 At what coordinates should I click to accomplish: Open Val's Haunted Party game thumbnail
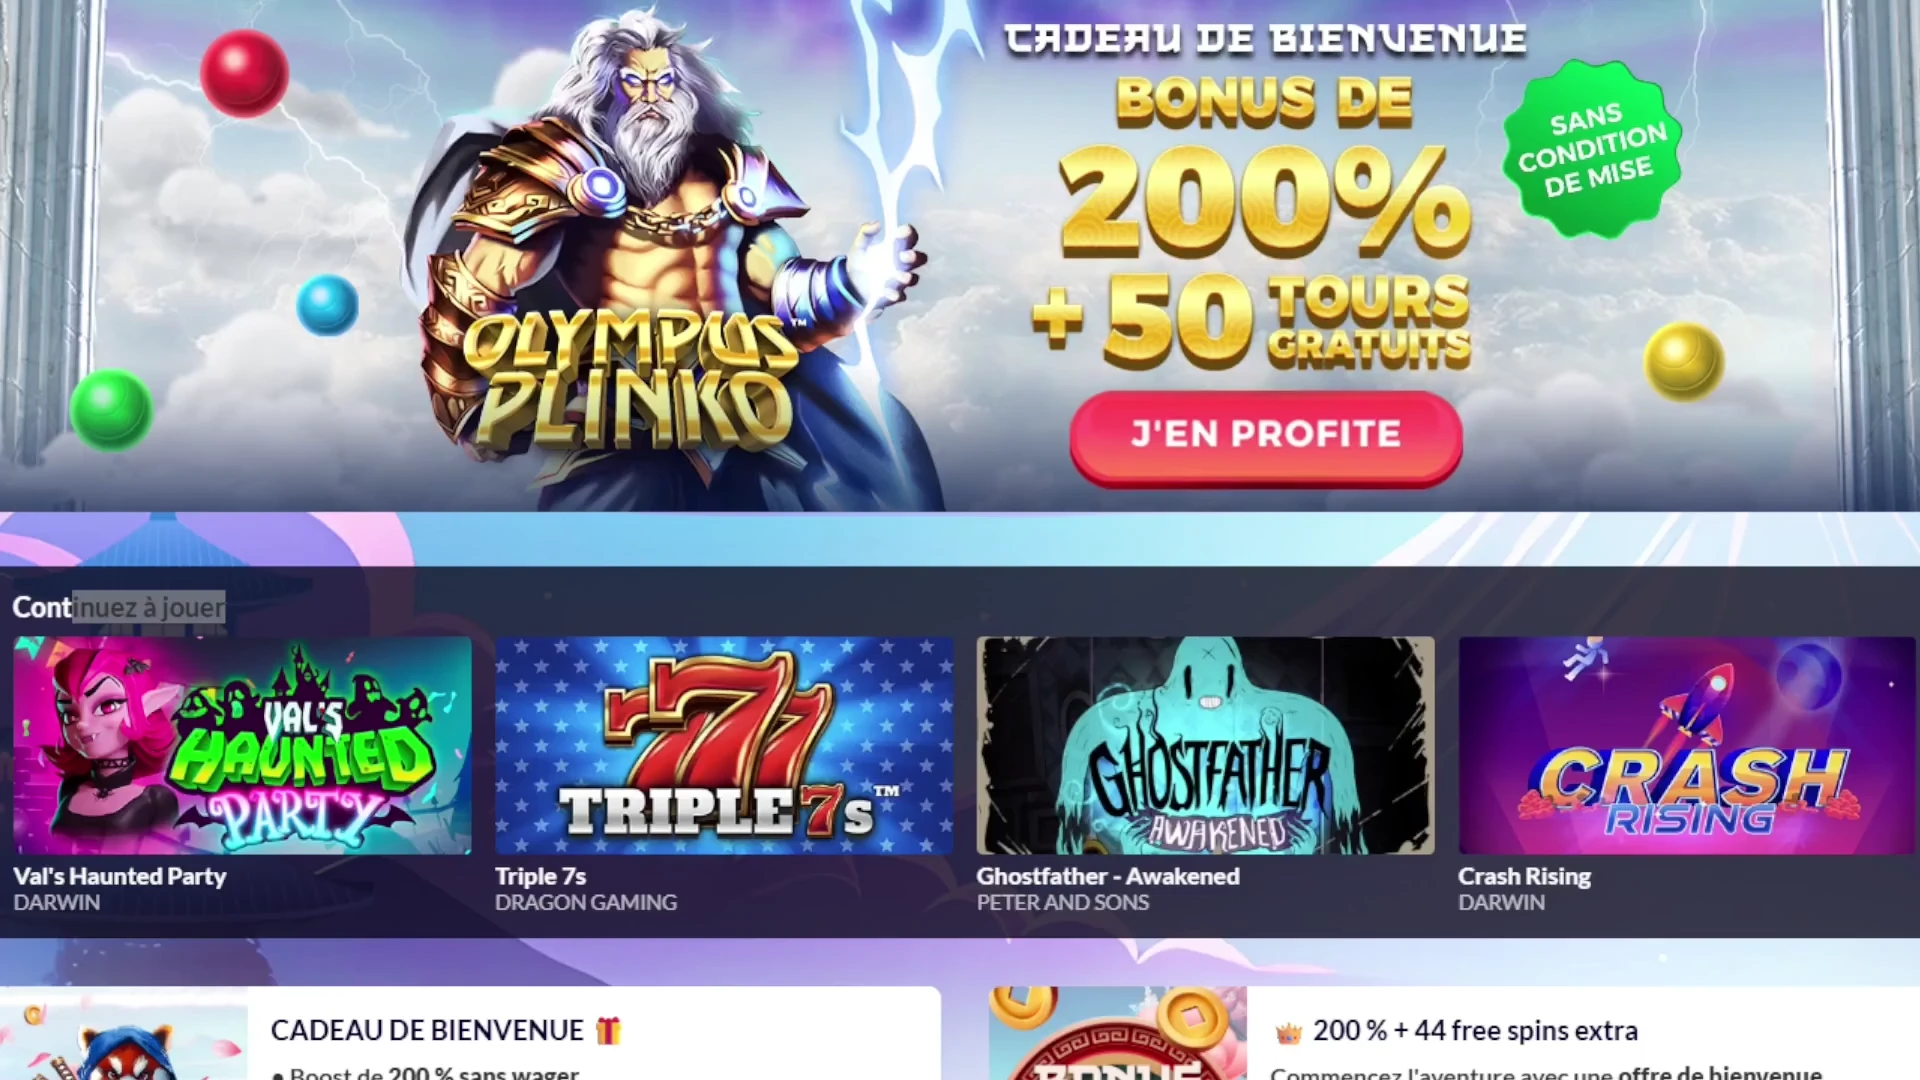point(242,745)
